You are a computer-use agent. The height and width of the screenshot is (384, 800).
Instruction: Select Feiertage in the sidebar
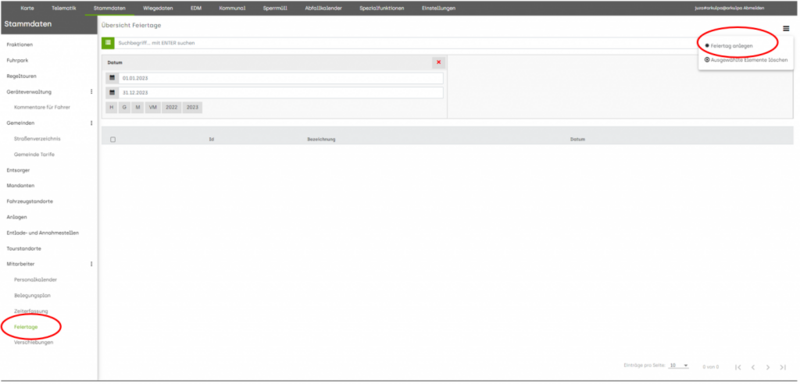click(26, 326)
